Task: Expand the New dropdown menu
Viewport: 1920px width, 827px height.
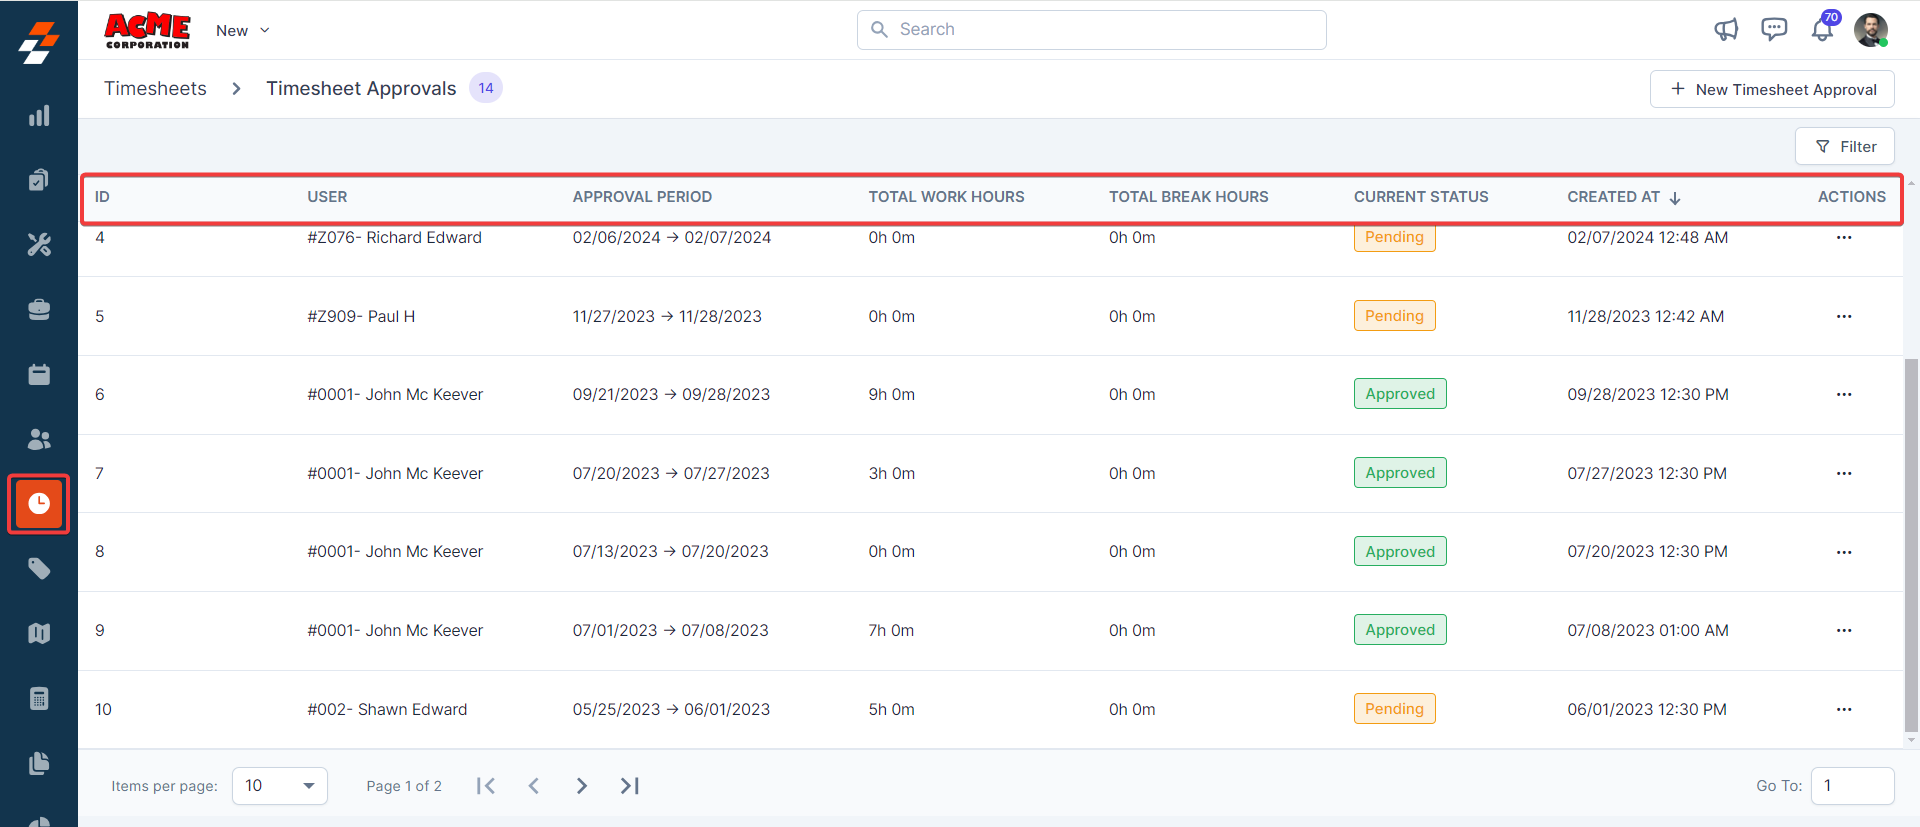Action: (243, 31)
